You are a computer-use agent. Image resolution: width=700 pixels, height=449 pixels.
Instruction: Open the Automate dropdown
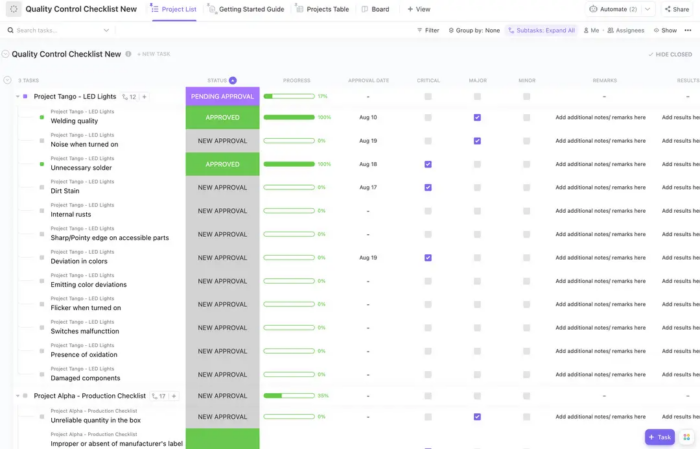click(648, 9)
